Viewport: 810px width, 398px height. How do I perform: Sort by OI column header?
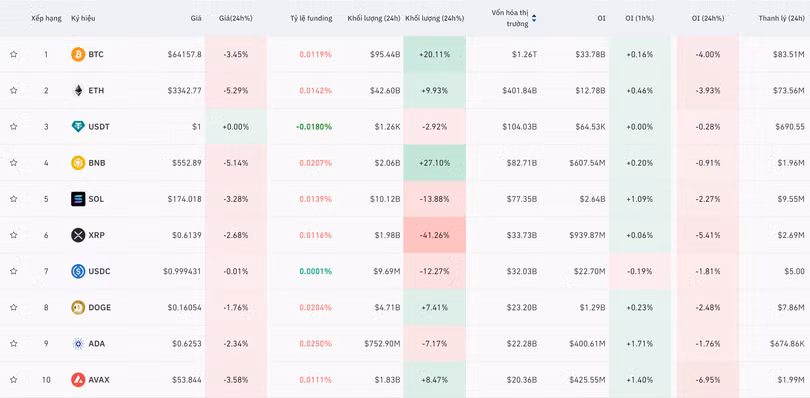[601, 18]
